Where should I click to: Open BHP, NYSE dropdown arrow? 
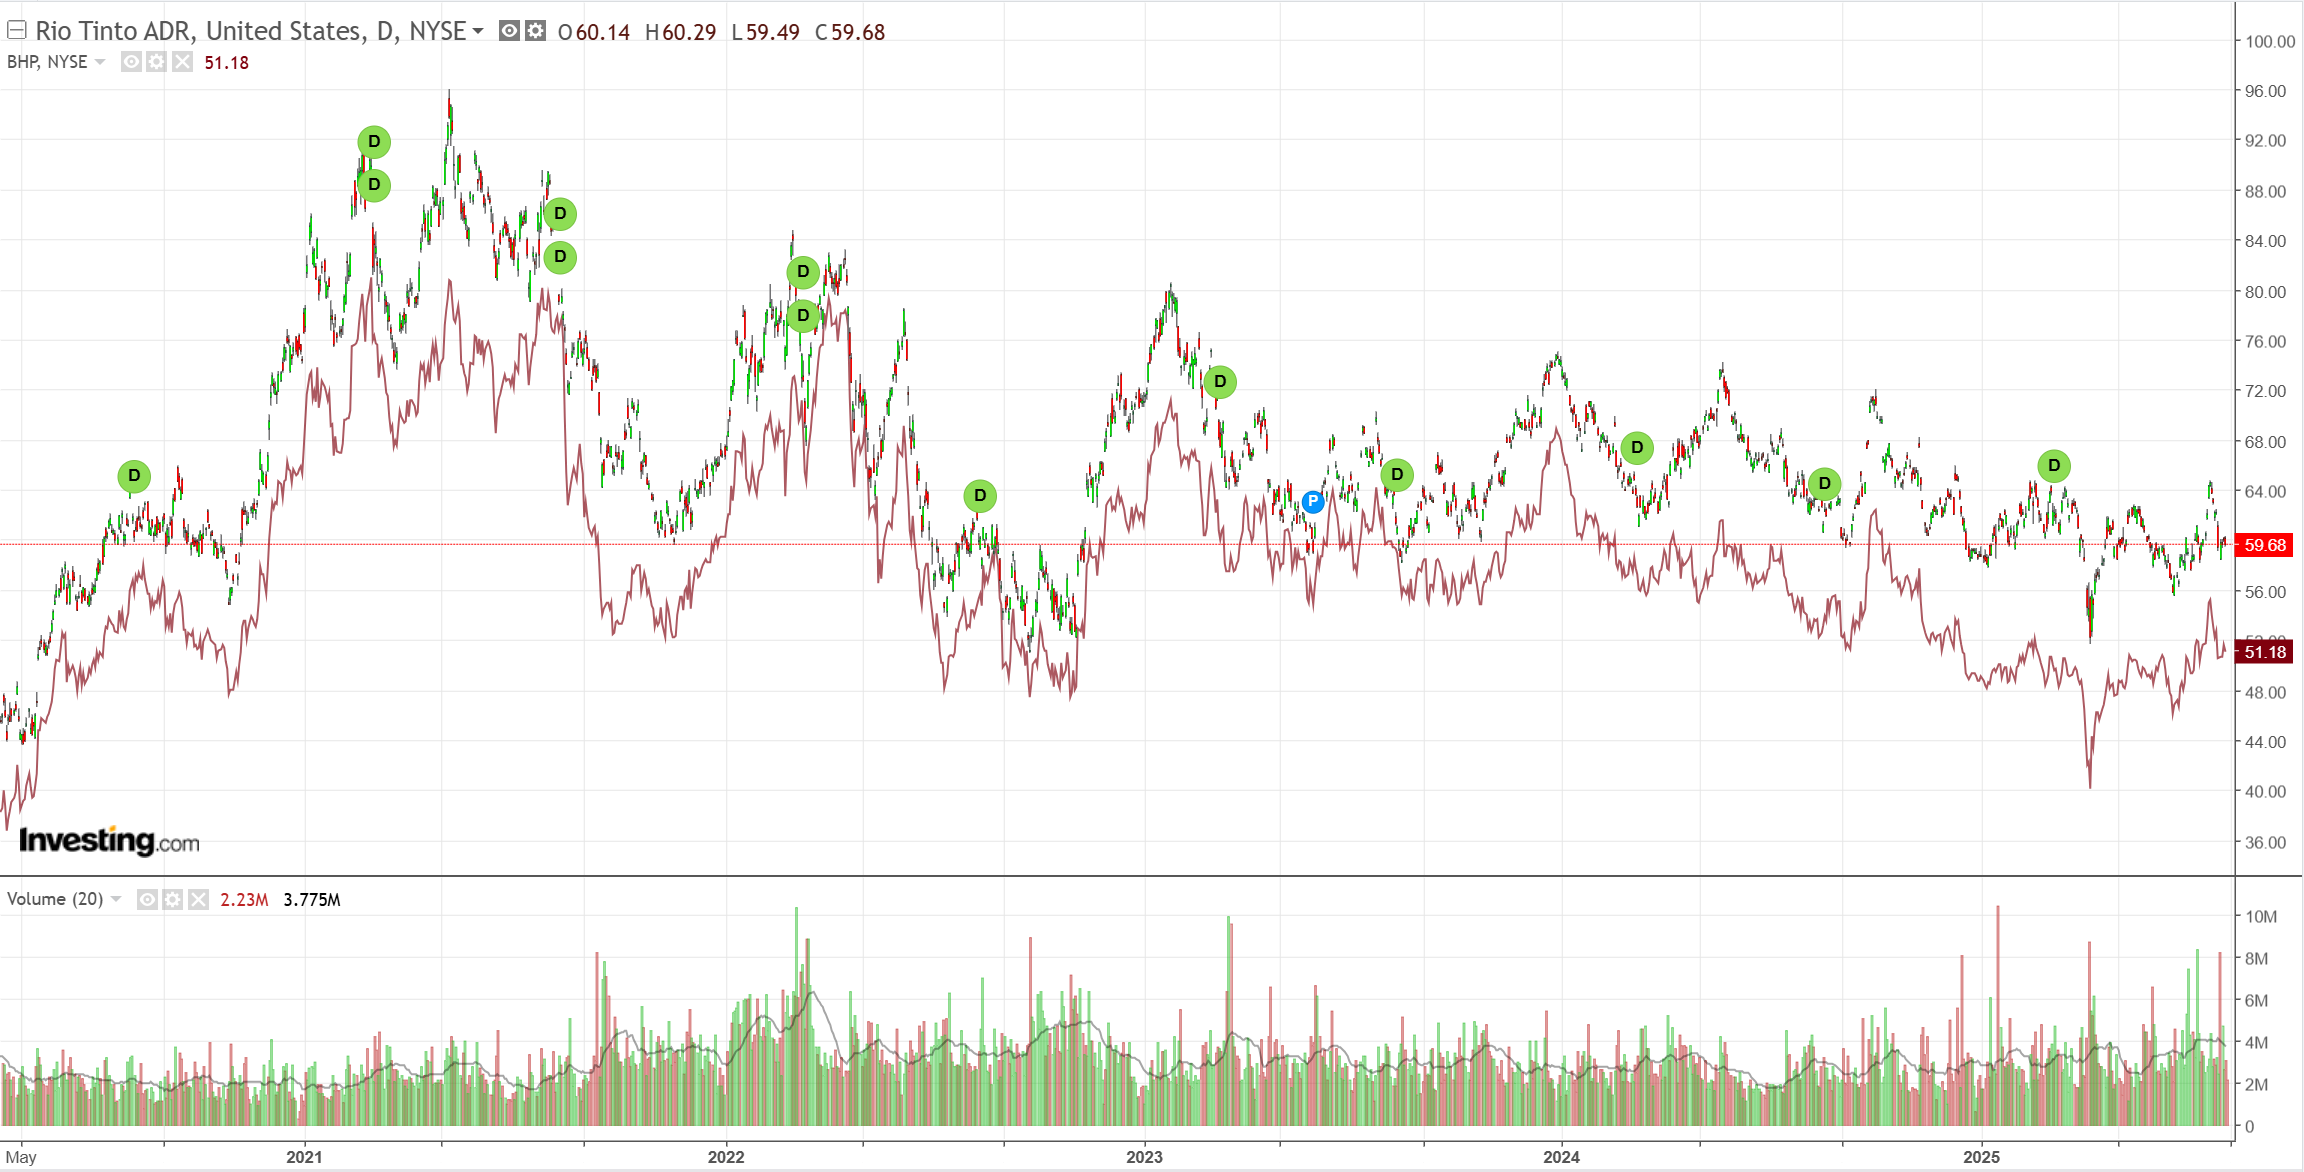coord(100,62)
